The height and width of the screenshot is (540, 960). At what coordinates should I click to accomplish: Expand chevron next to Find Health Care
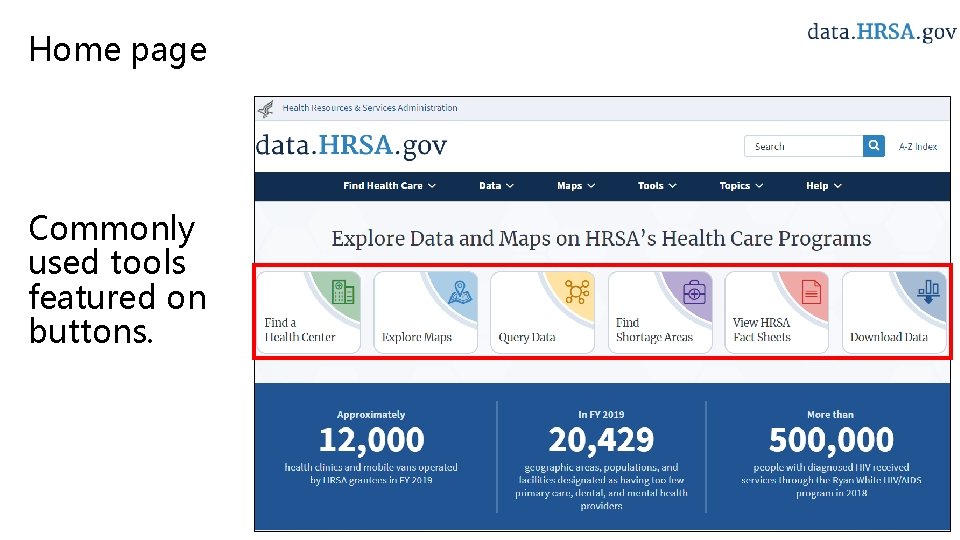coord(432,186)
